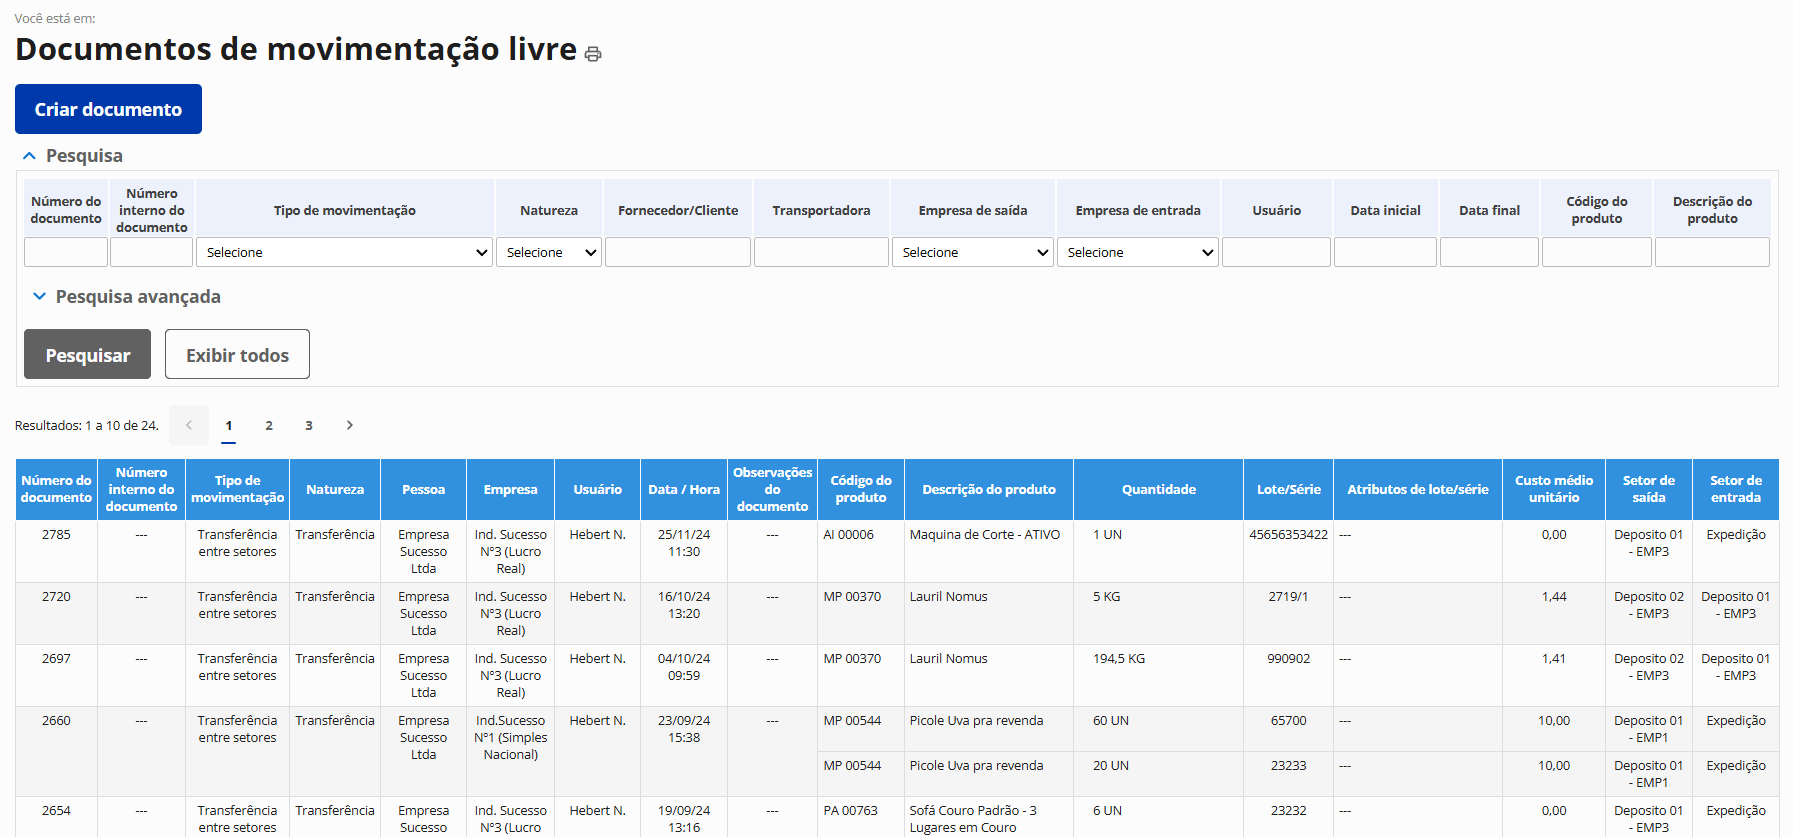Go to results page 3
This screenshot has height=837, width=1793.
coord(309,425)
